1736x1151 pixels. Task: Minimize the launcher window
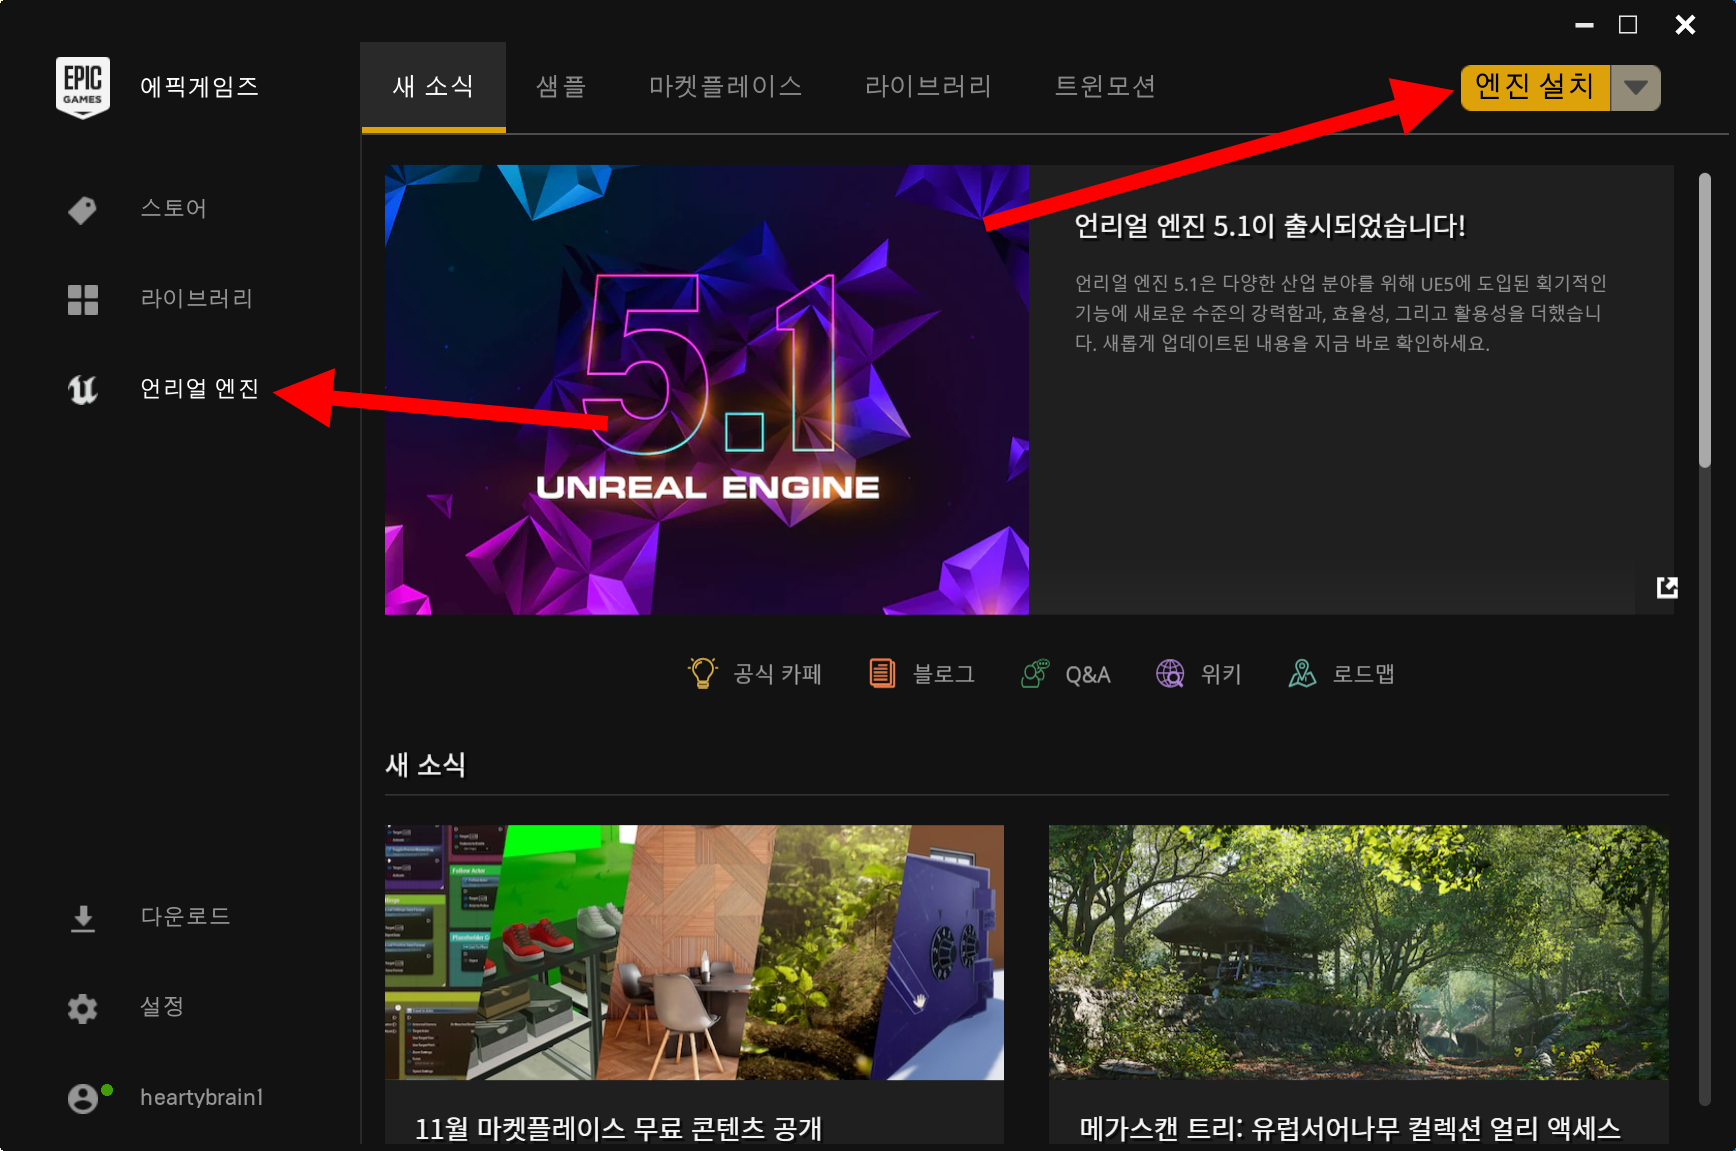[x=1584, y=25]
